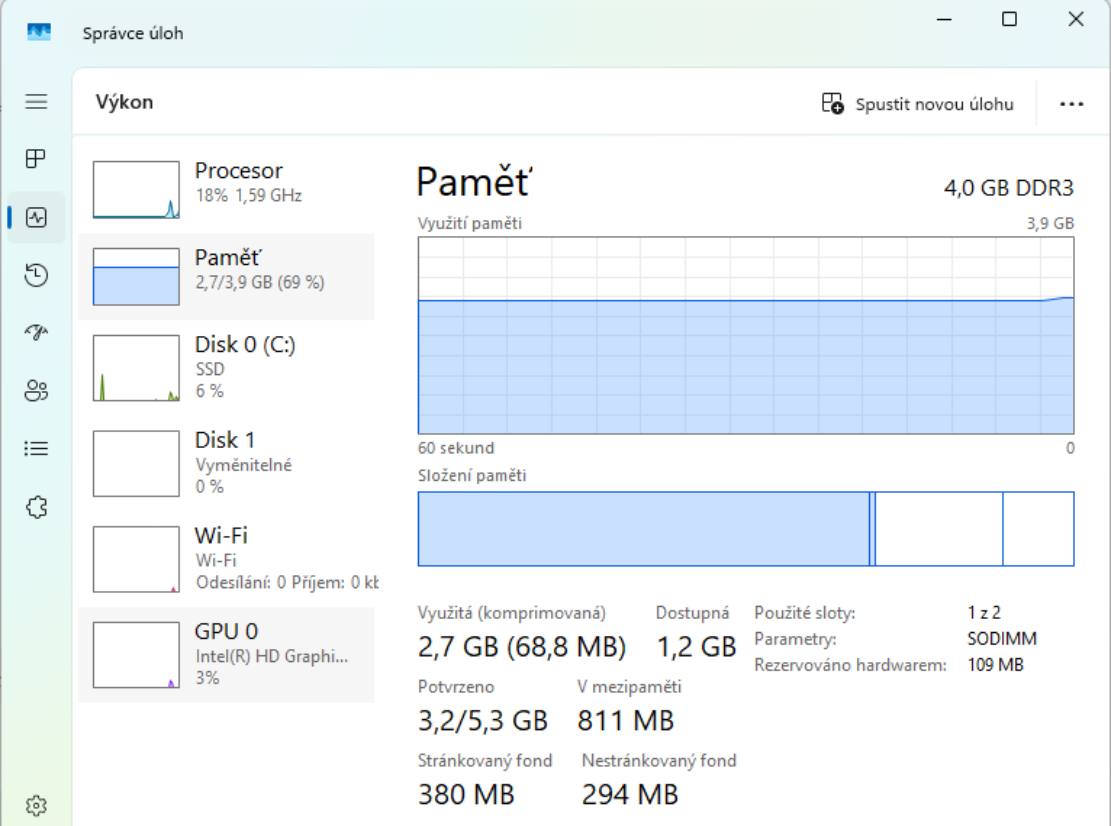
Task: Open the Processes page icon
Action: tap(37, 159)
